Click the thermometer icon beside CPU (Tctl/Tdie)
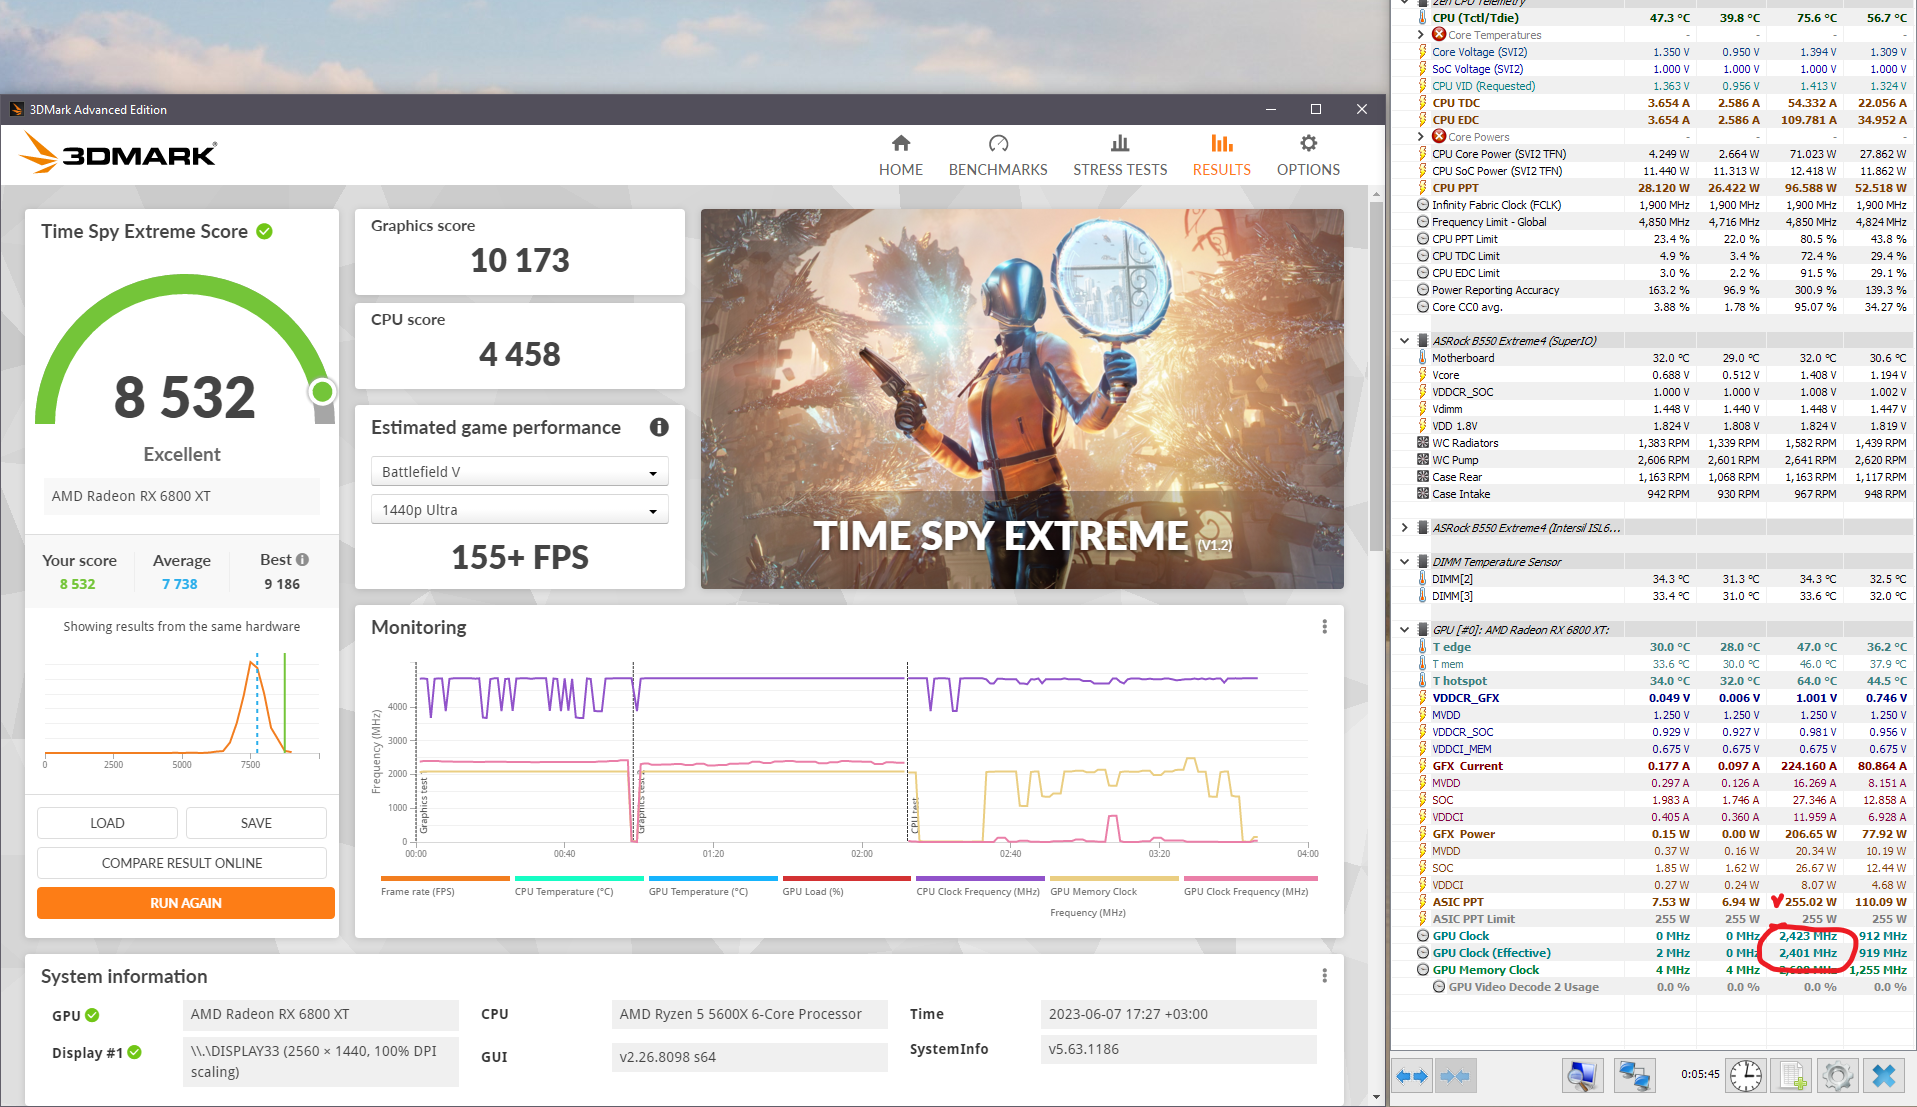 tap(1422, 18)
